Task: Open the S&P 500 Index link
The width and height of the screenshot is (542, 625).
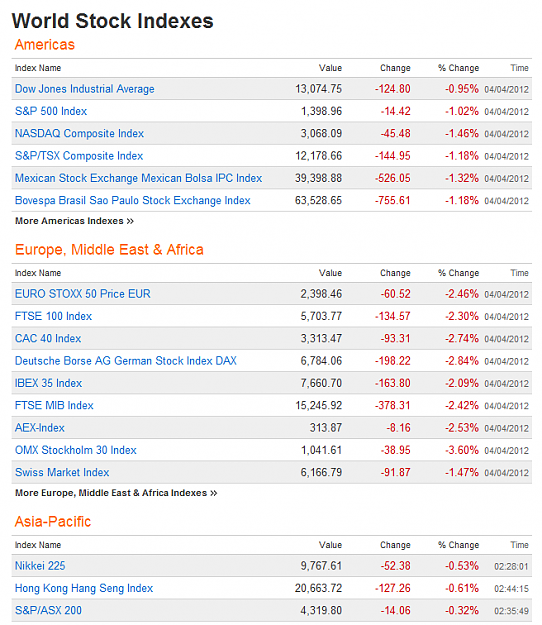Action: 51,111
